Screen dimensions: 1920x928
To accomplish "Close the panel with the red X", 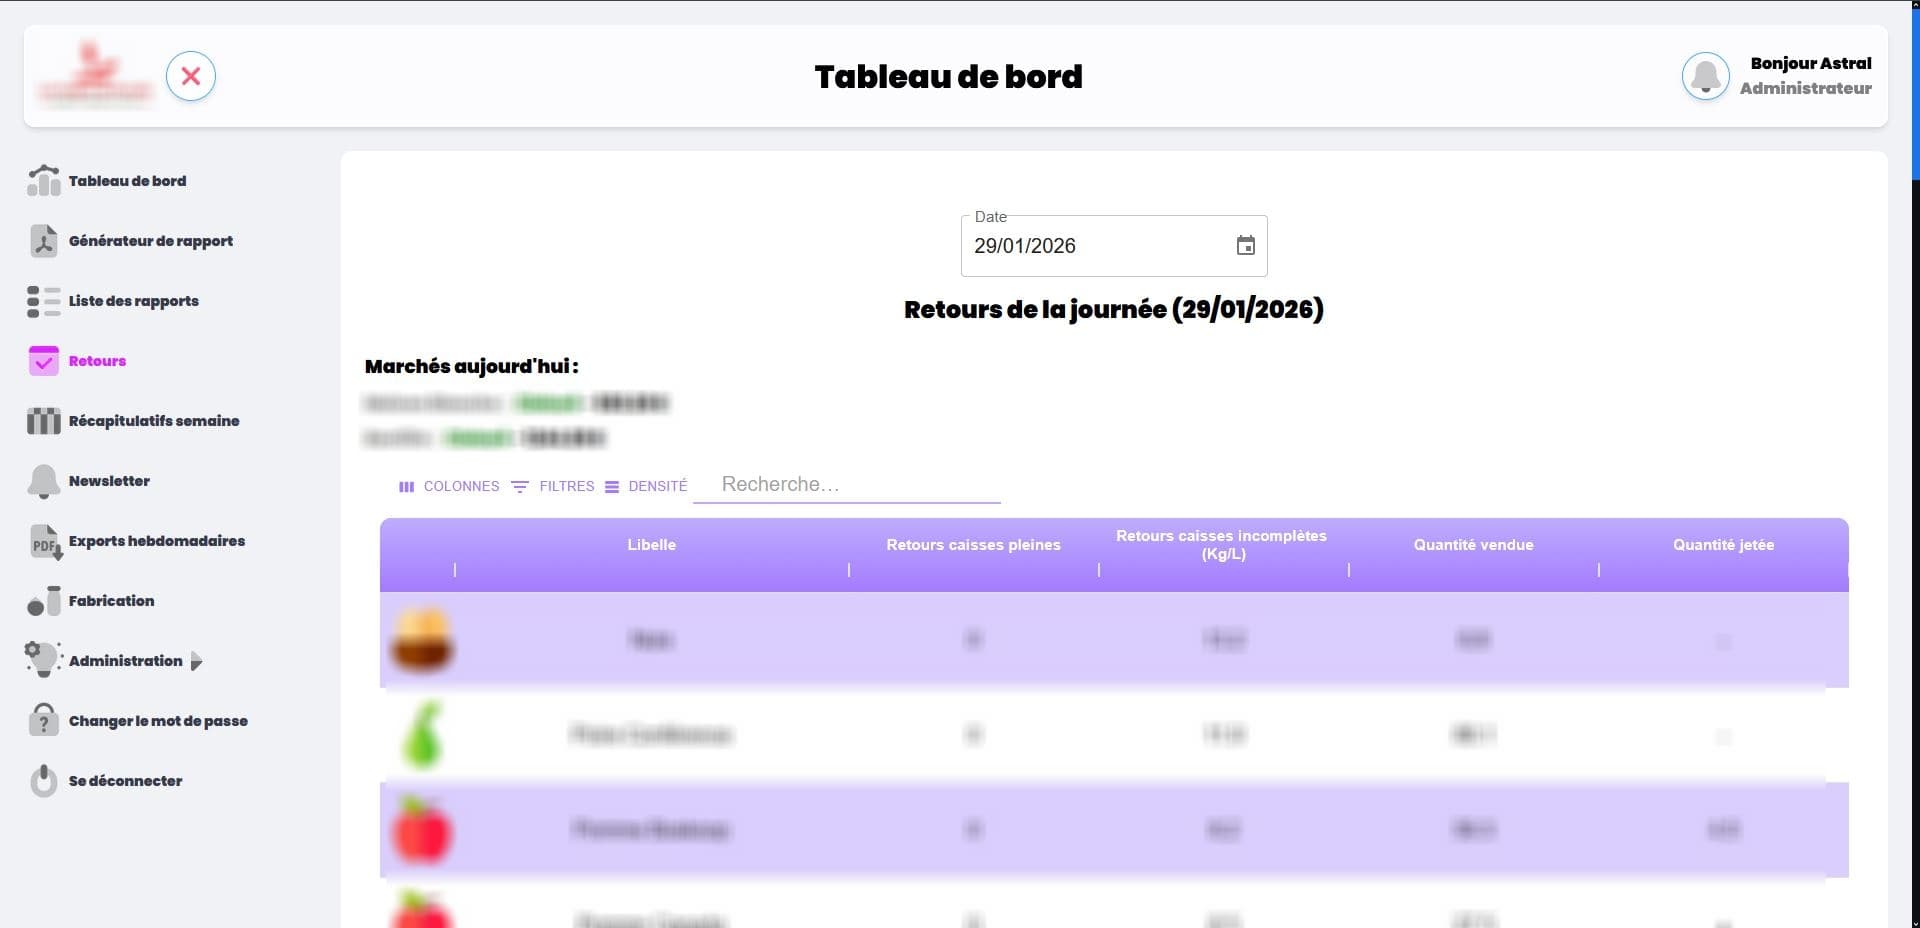I will click(x=191, y=76).
